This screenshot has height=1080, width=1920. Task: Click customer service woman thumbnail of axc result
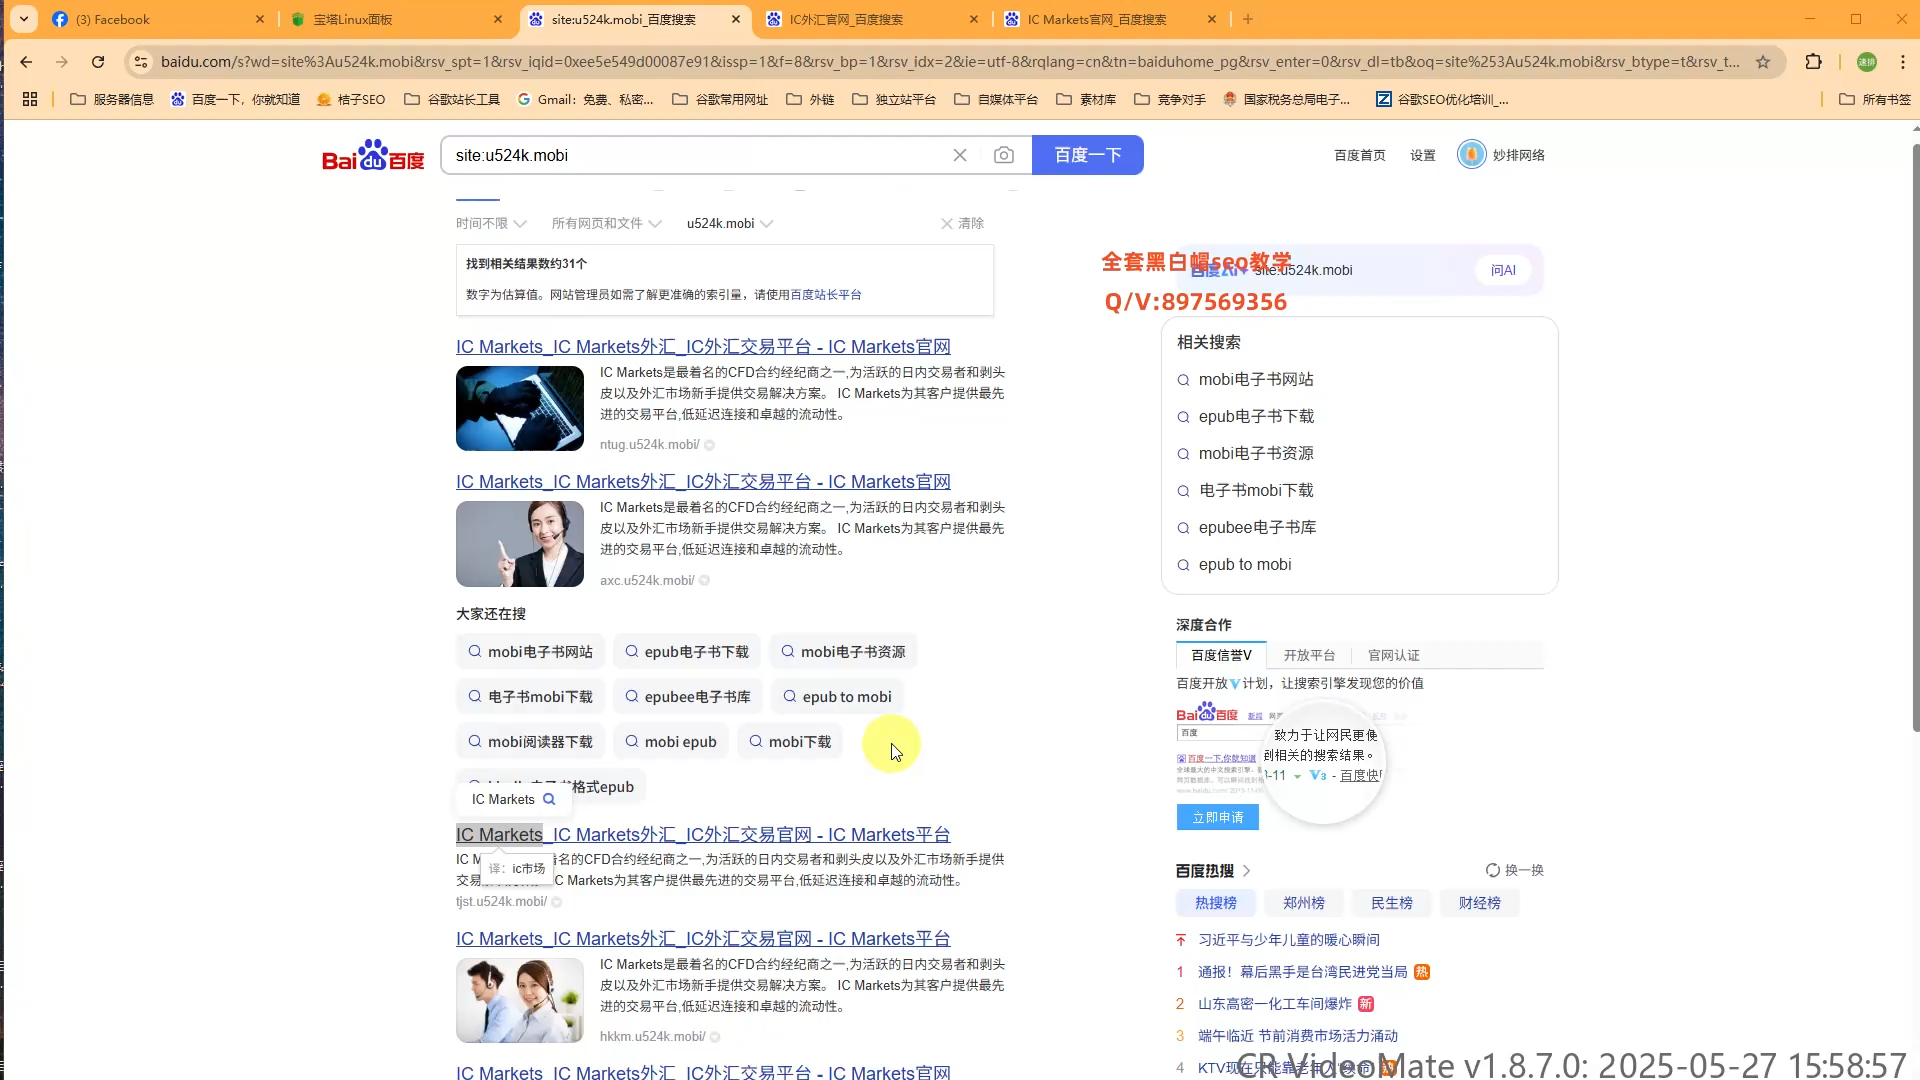520,544
